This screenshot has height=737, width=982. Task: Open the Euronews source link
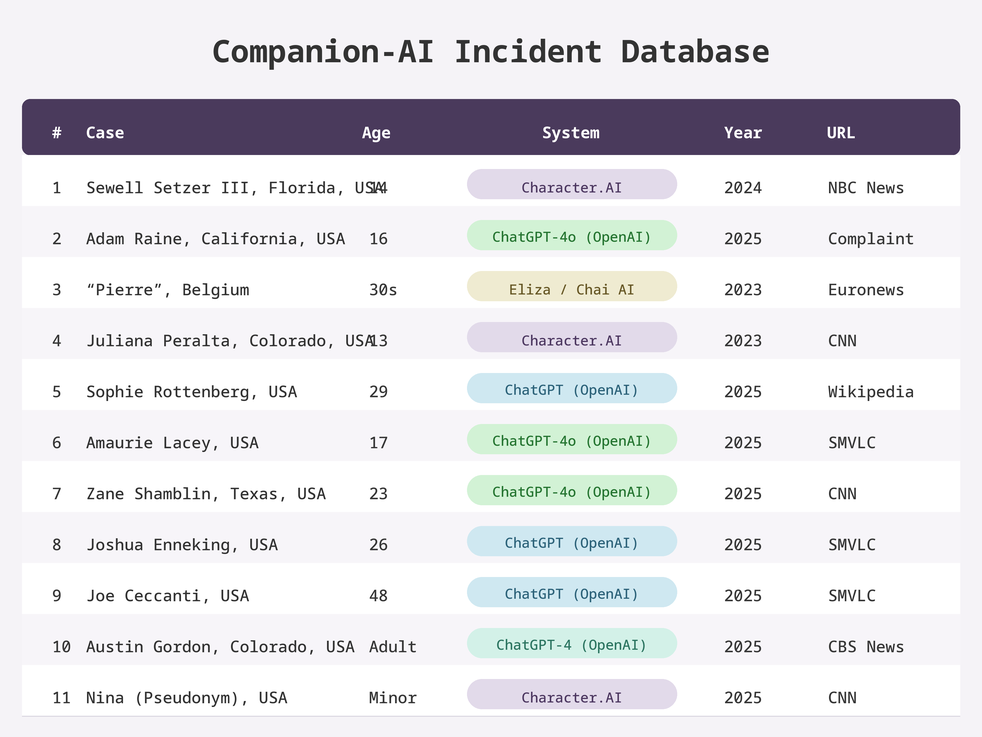point(866,290)
